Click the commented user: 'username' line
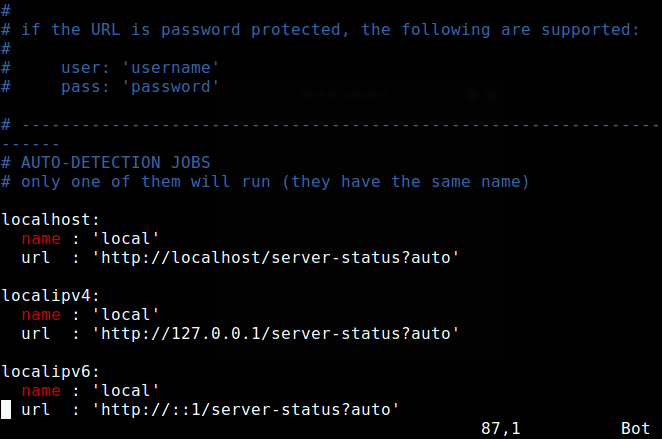The width and height of the screenshot is (662, 439). click(x=140, y=67)
